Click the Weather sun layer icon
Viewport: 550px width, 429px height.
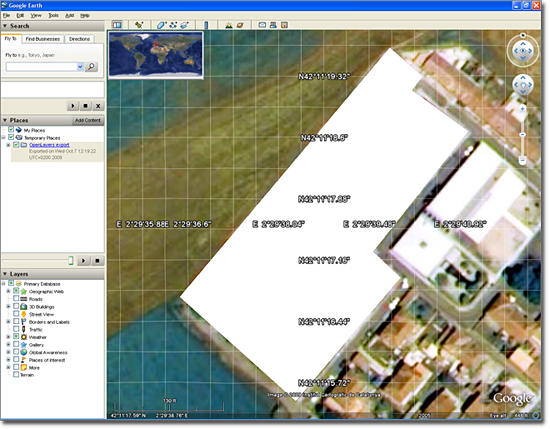24,337
